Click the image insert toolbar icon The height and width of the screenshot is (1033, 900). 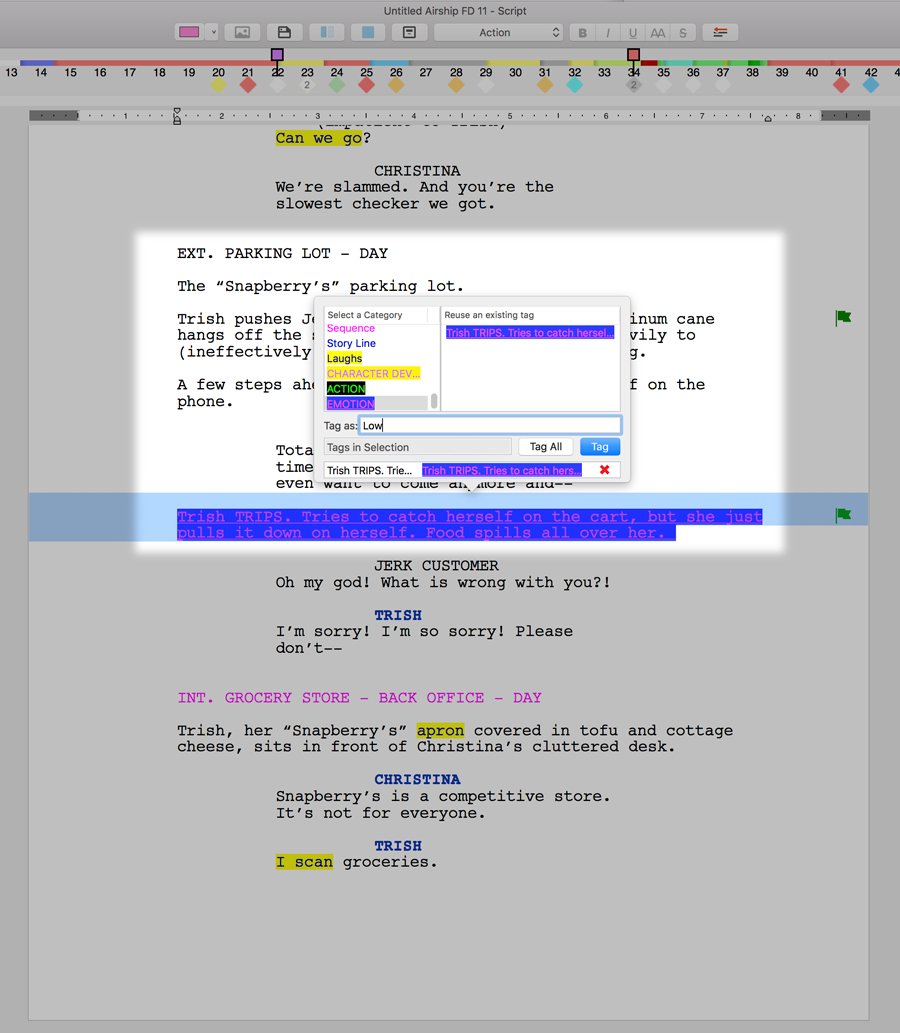pyautogui.click(x=242, y=32)
